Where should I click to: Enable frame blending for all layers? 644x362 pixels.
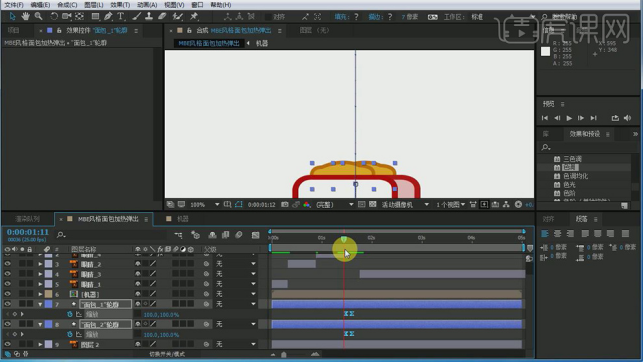225,235
